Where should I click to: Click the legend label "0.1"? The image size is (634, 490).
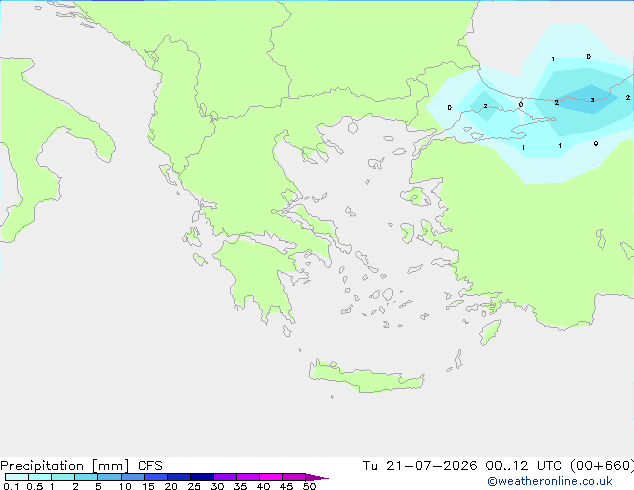coord(11,486)
